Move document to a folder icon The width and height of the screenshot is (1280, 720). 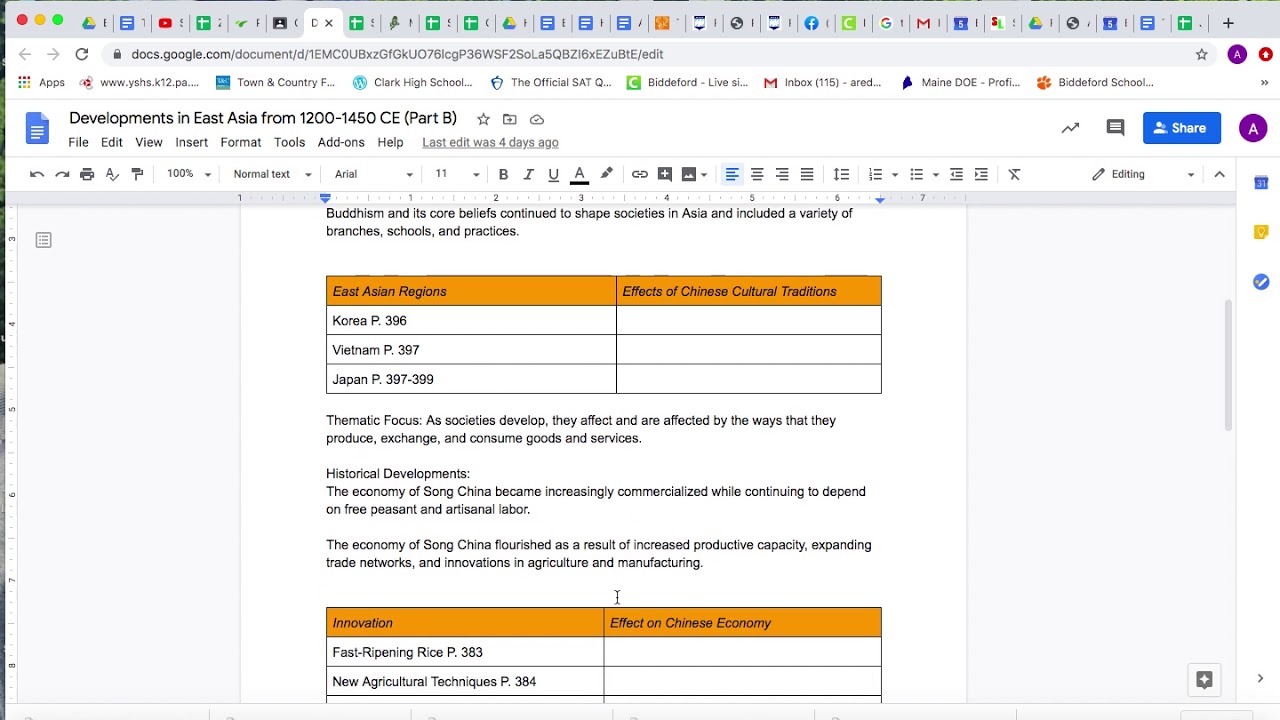(510, 119)
